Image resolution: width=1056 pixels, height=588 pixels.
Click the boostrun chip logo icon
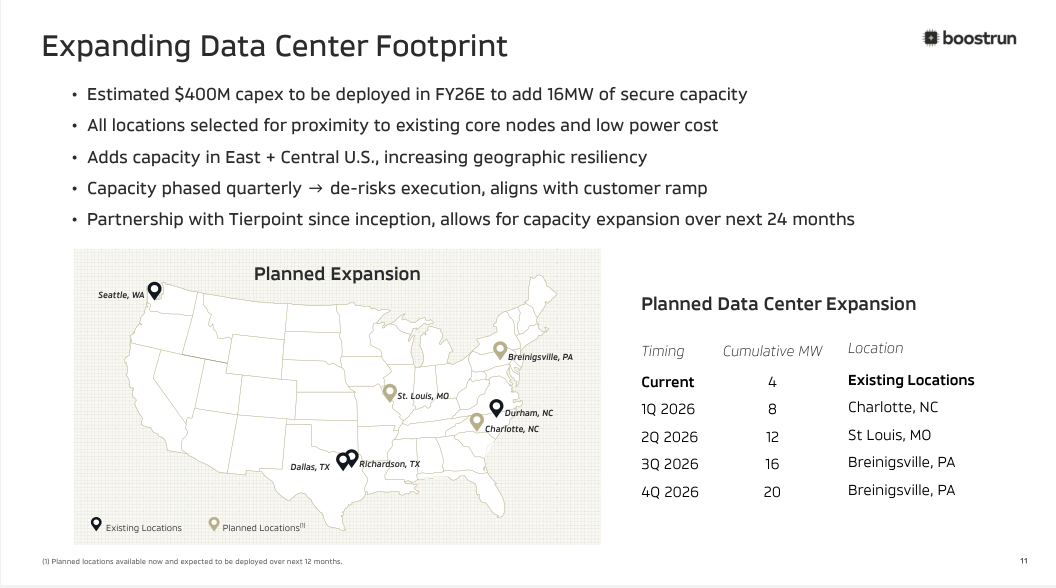click(931, 38)
